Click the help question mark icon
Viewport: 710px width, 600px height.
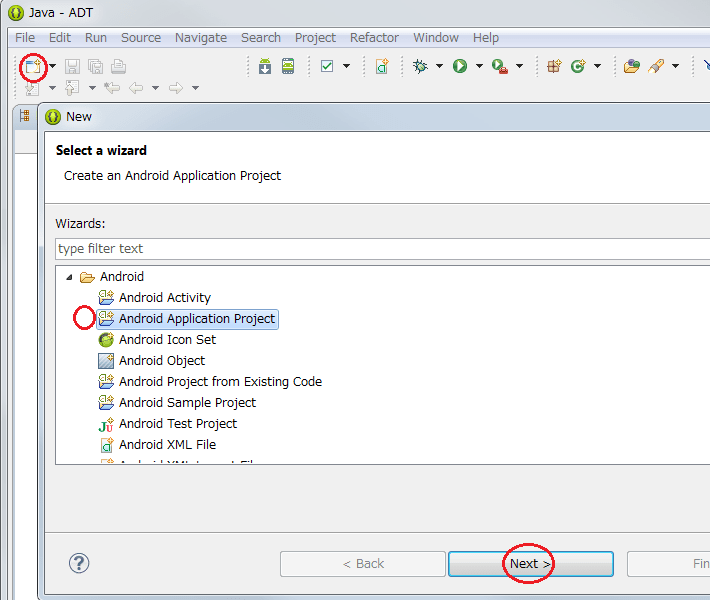click(x=79, y=563)
